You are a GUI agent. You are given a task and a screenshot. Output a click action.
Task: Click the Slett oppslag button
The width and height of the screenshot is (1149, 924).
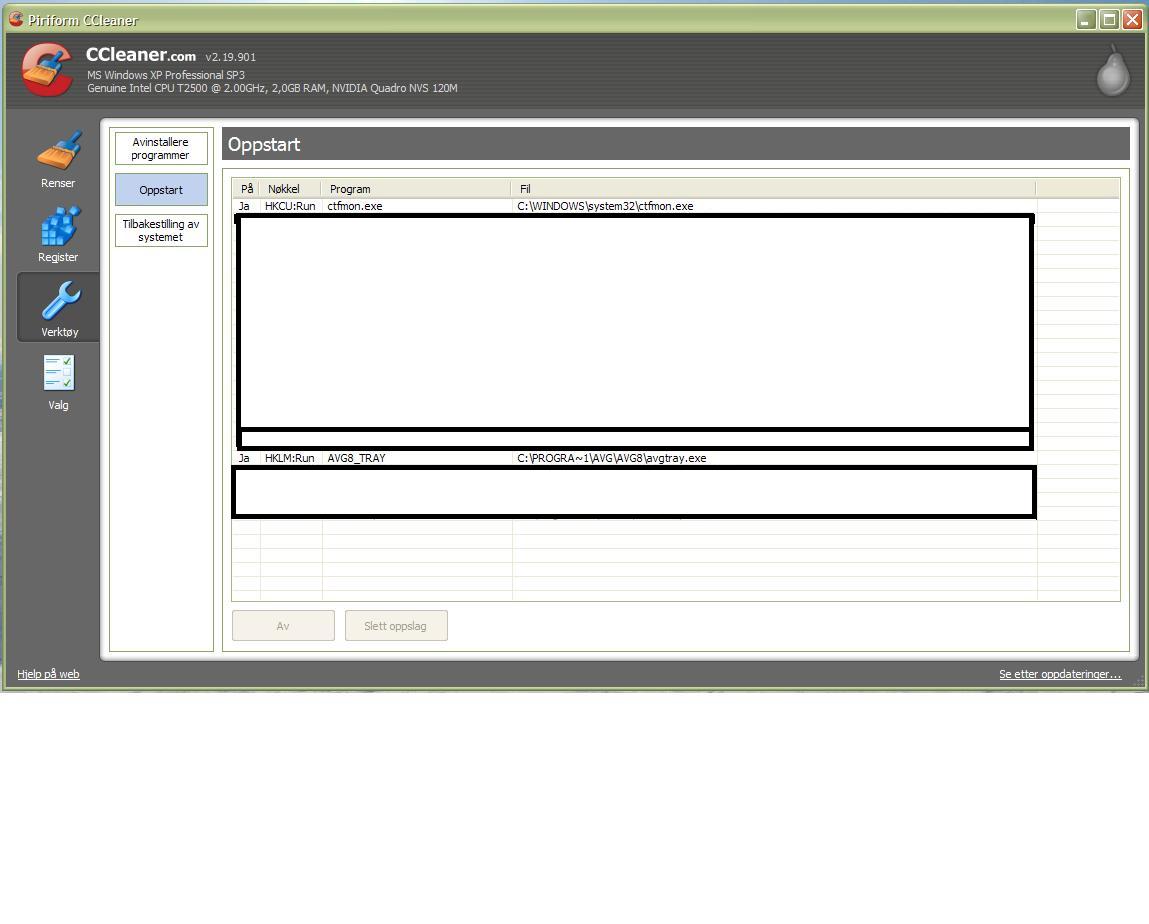coord(396,626)
